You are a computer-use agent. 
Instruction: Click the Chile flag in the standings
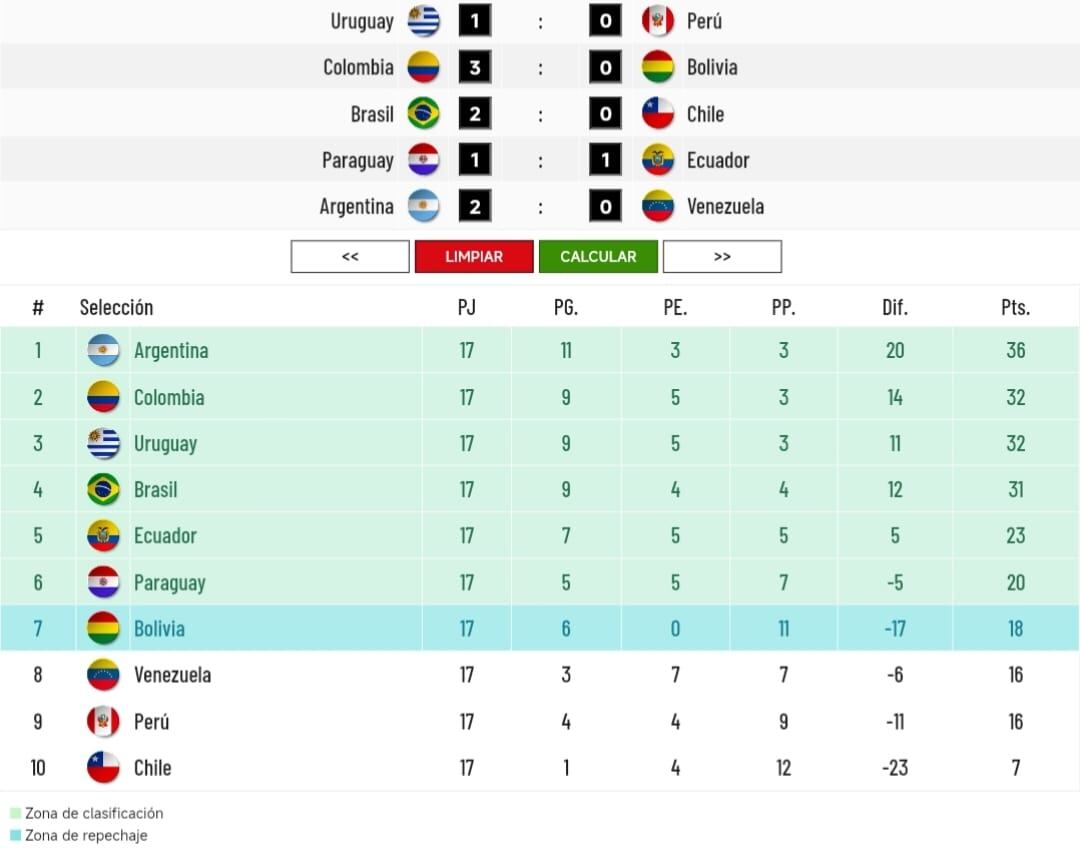103,768
